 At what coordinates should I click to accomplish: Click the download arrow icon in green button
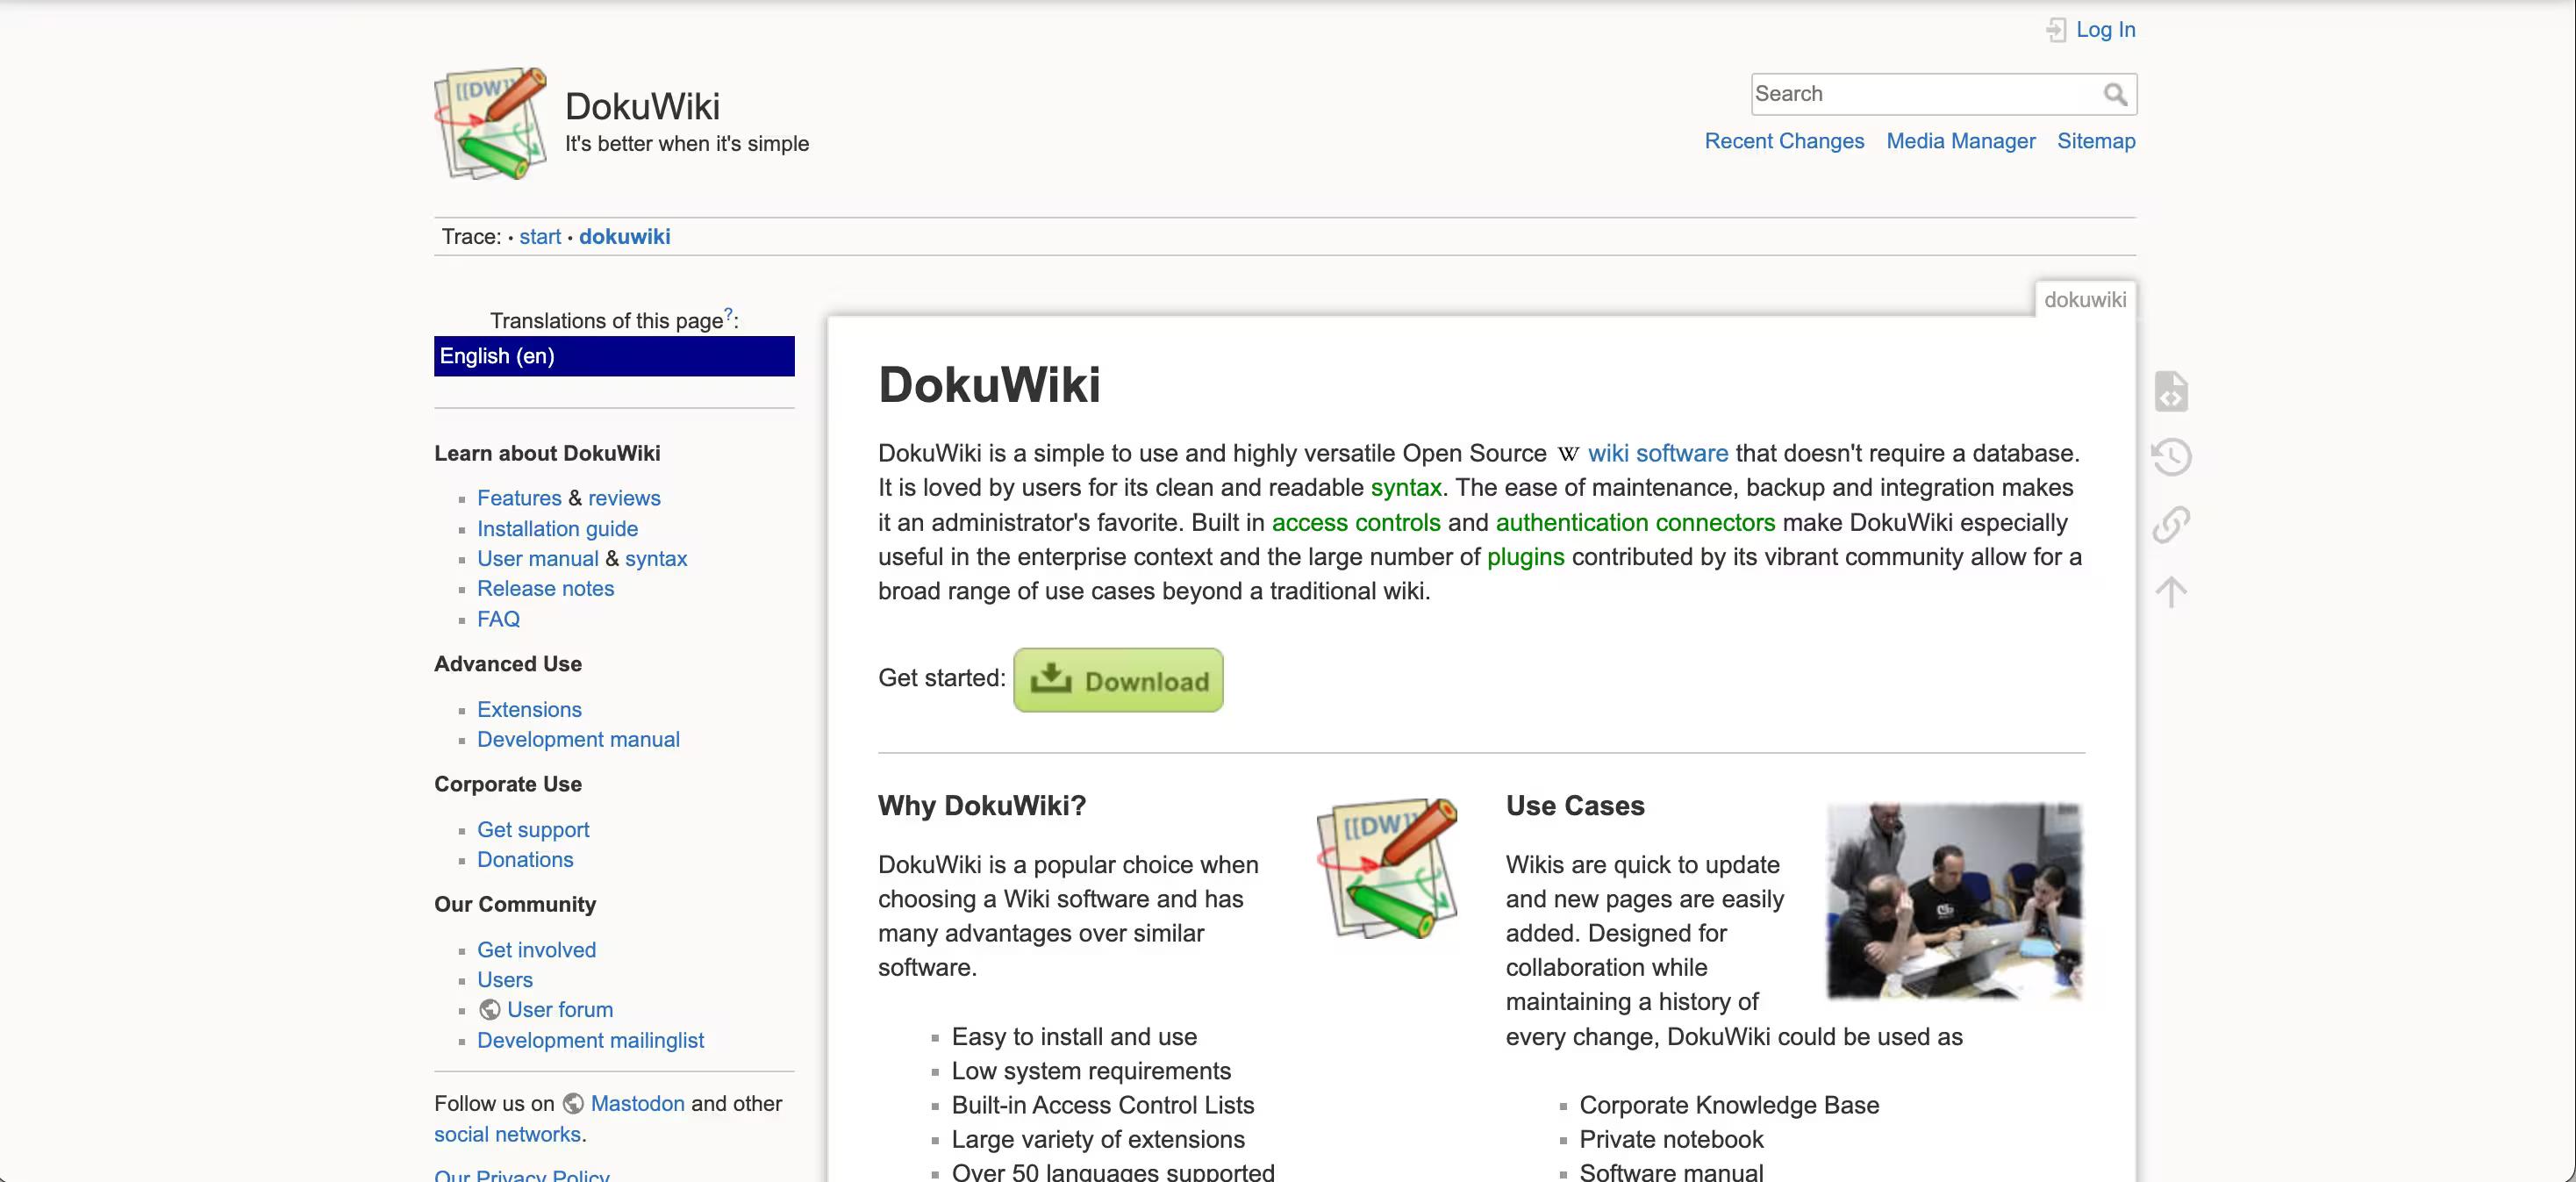1051,679
